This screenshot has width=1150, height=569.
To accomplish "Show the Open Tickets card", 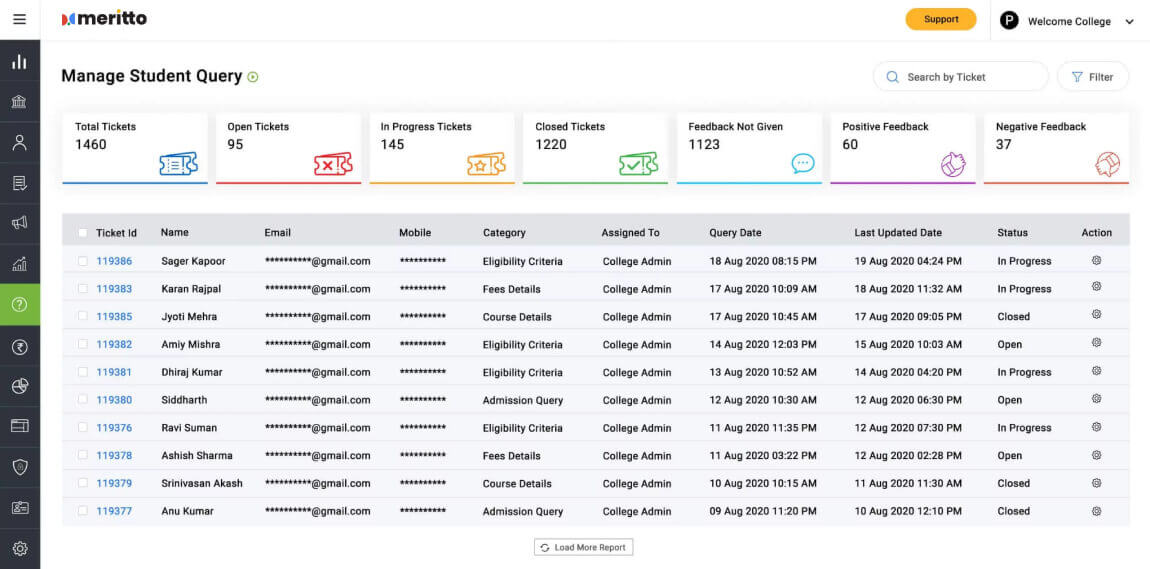I will [x=288, y=148].
